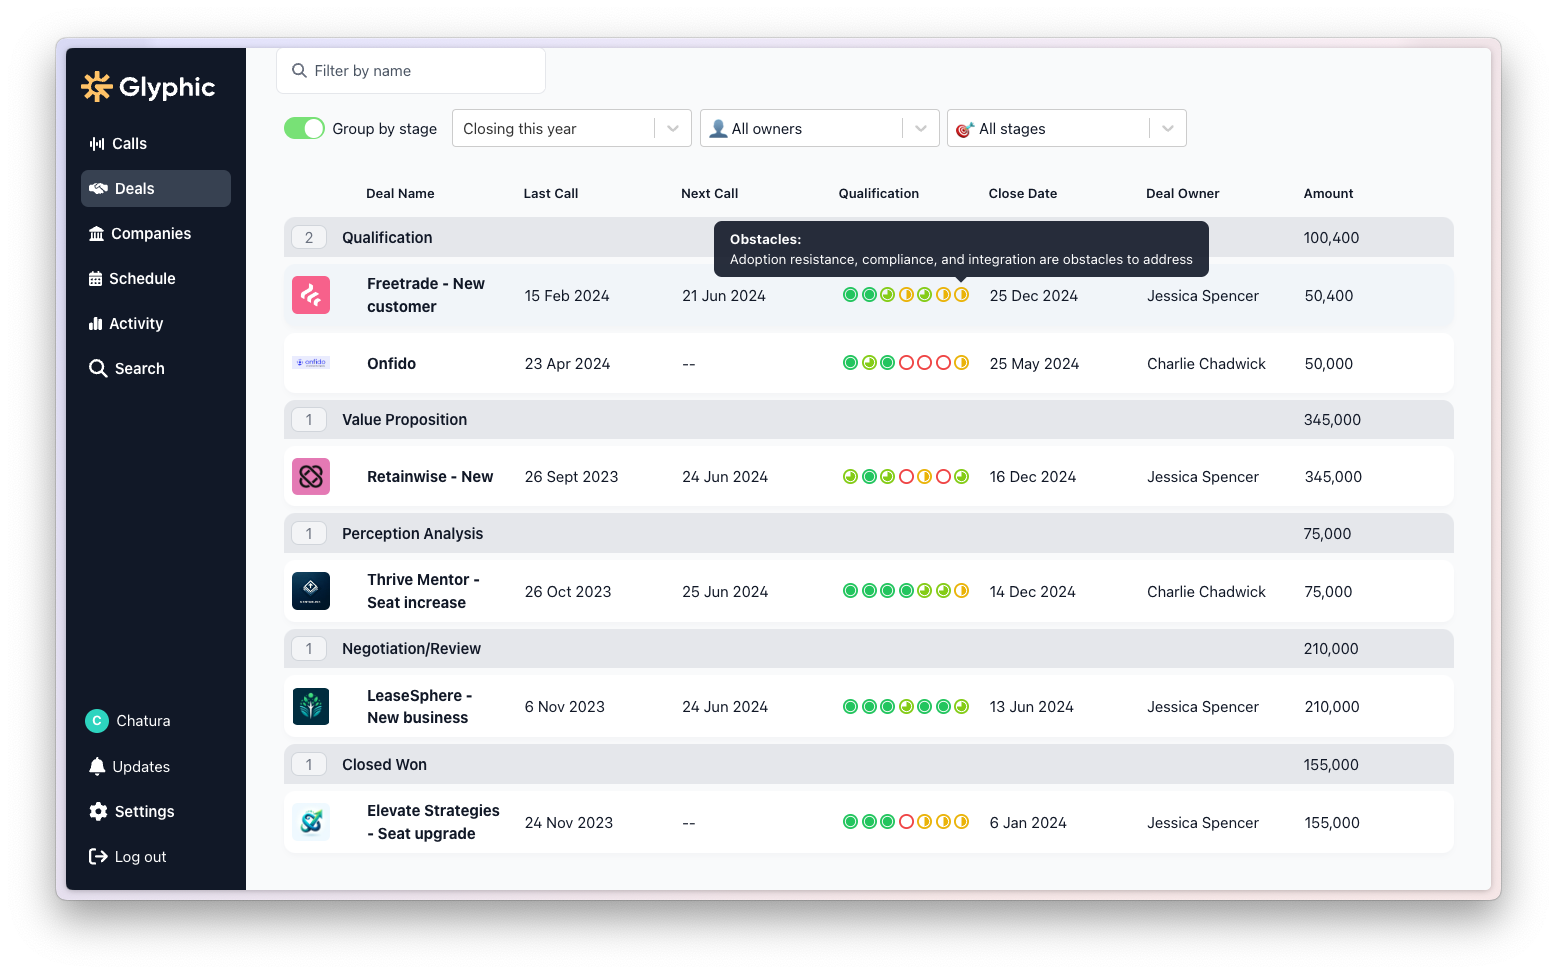The height and width of the screenshot is (974, 1557).
Task: Click Deal Owner column header
Action: [1183, 194]
